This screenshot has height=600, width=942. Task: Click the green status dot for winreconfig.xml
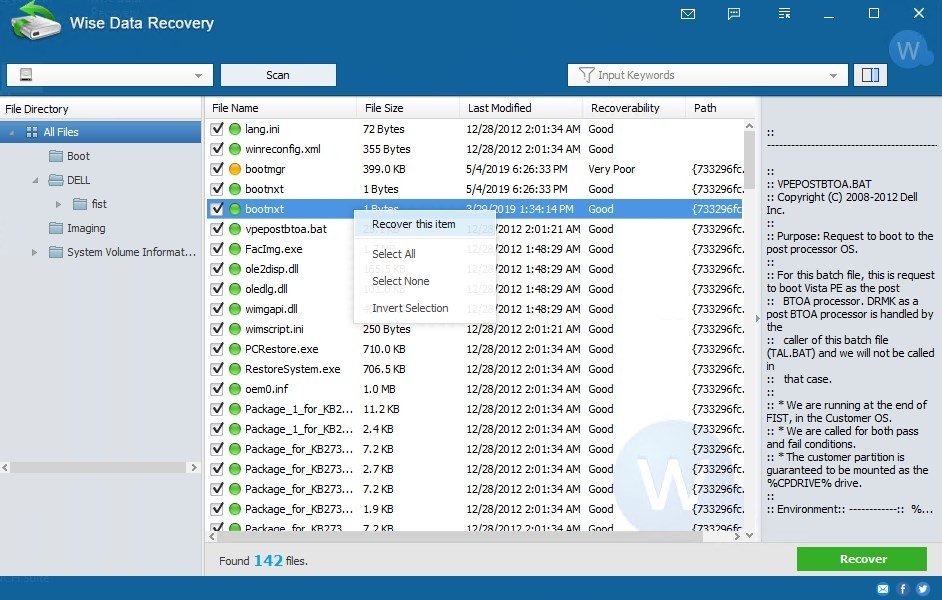(235, 149)
